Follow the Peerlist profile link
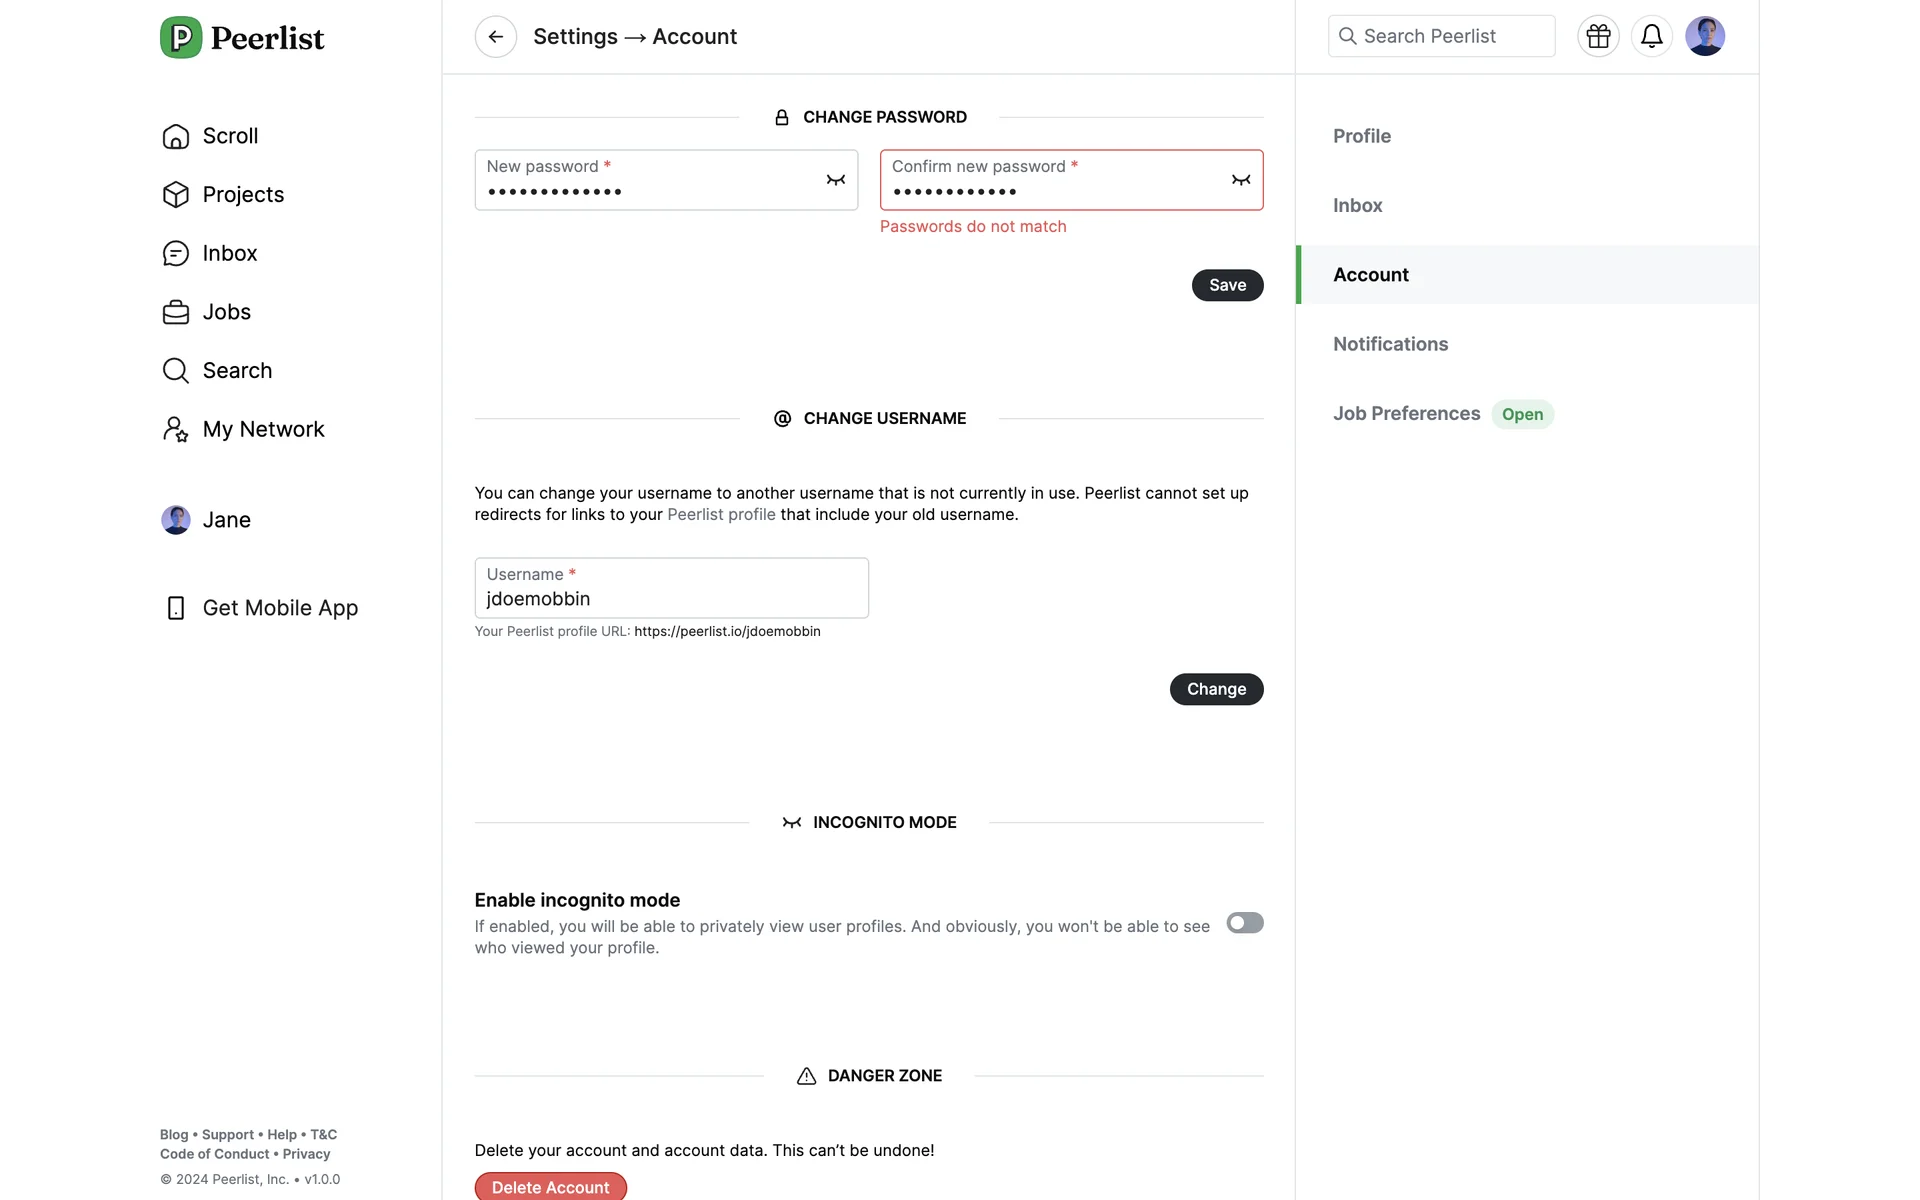Screen dimensions: 1920x1200 [x=721, y=515]
